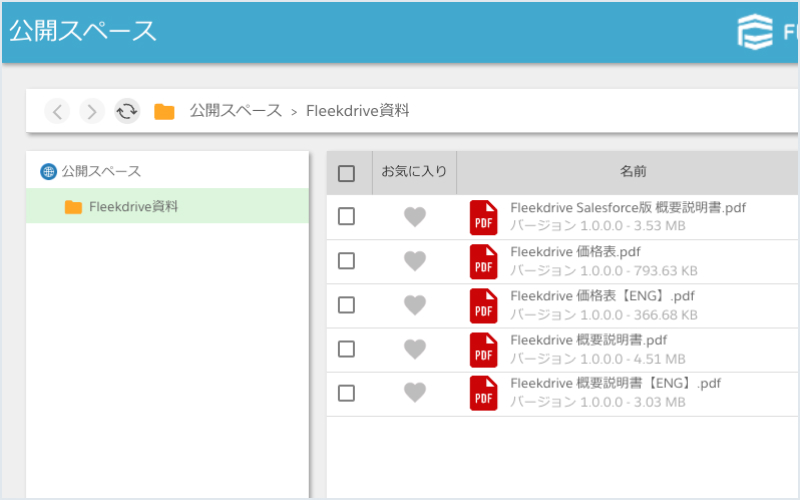Viewport: 800px width, 500px height.
Task: Sort by the 名前 column header
Action: (633, 171)
